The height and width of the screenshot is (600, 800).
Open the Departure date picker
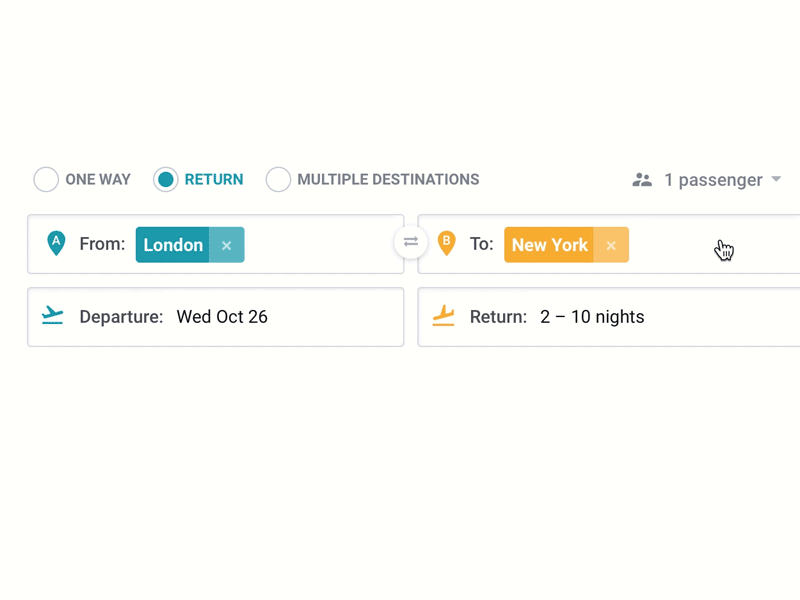tap(221, 316)
